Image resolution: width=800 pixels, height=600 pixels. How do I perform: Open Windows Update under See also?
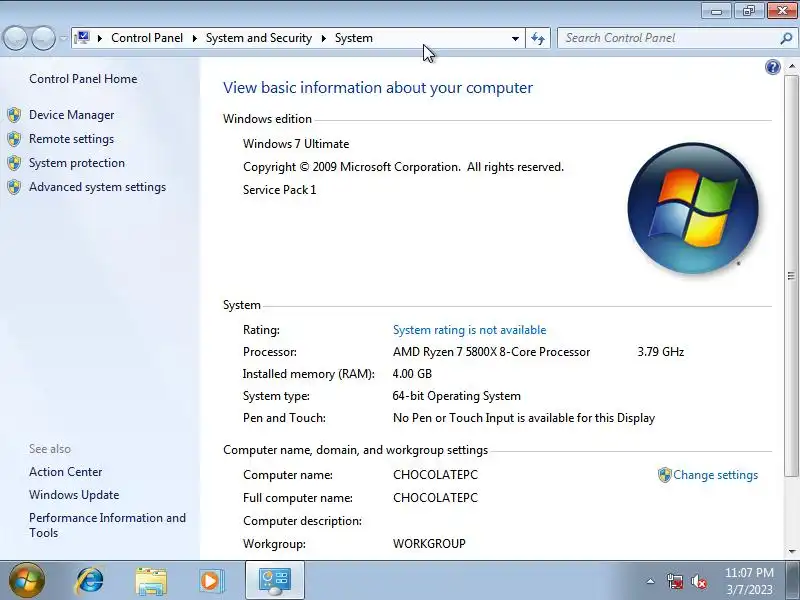74,494
